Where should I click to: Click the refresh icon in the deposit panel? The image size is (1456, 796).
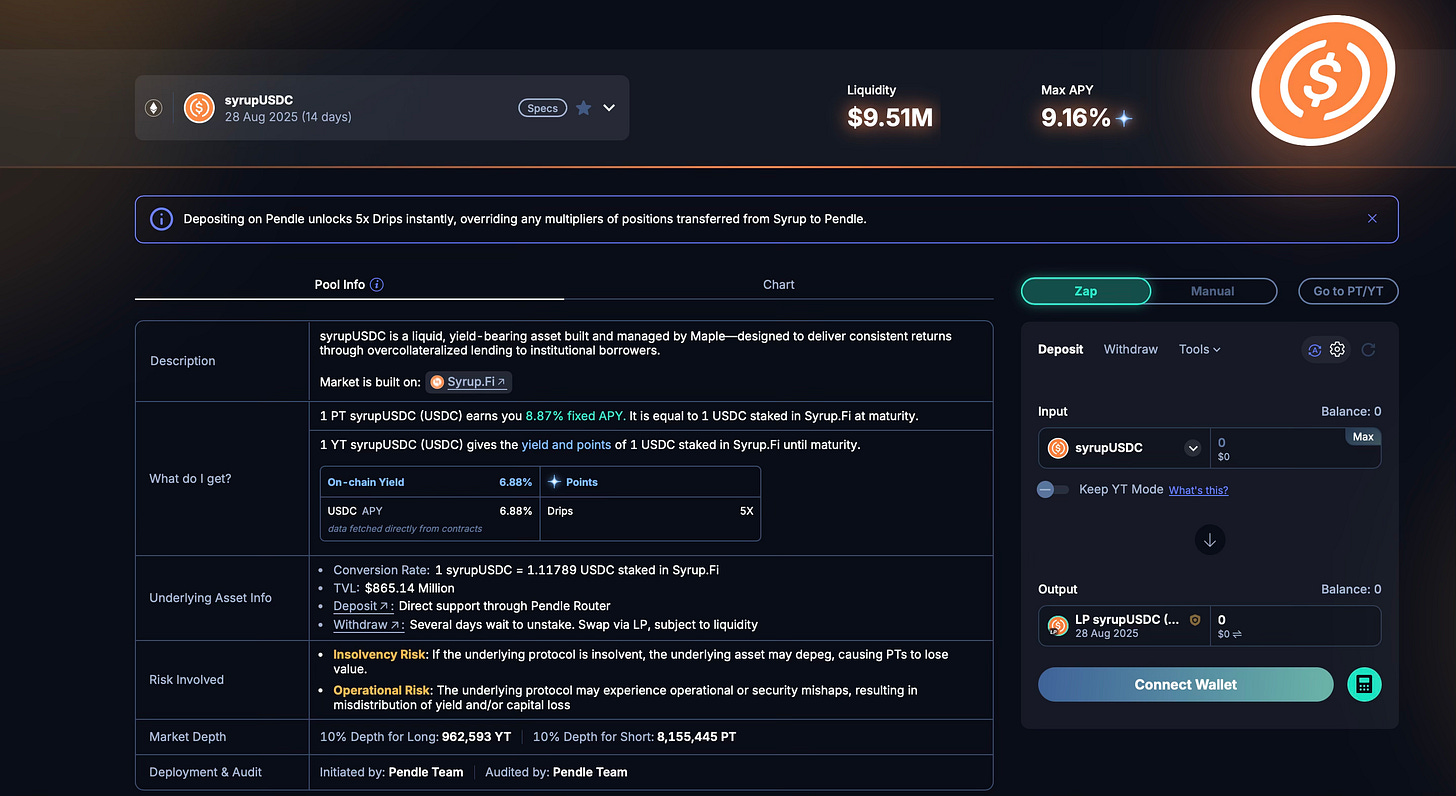pyautogui.click(x=1369, y=350)
